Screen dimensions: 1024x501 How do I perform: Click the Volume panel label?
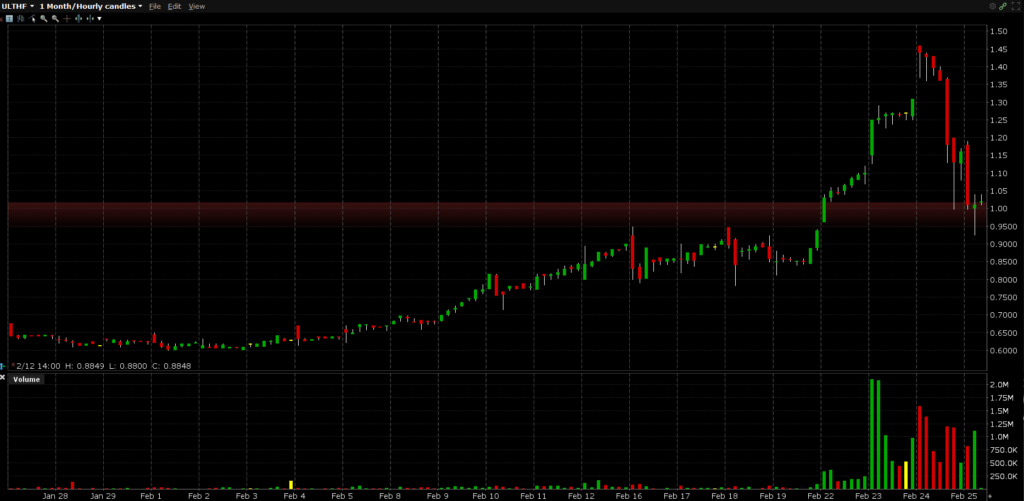click(27, 380)
